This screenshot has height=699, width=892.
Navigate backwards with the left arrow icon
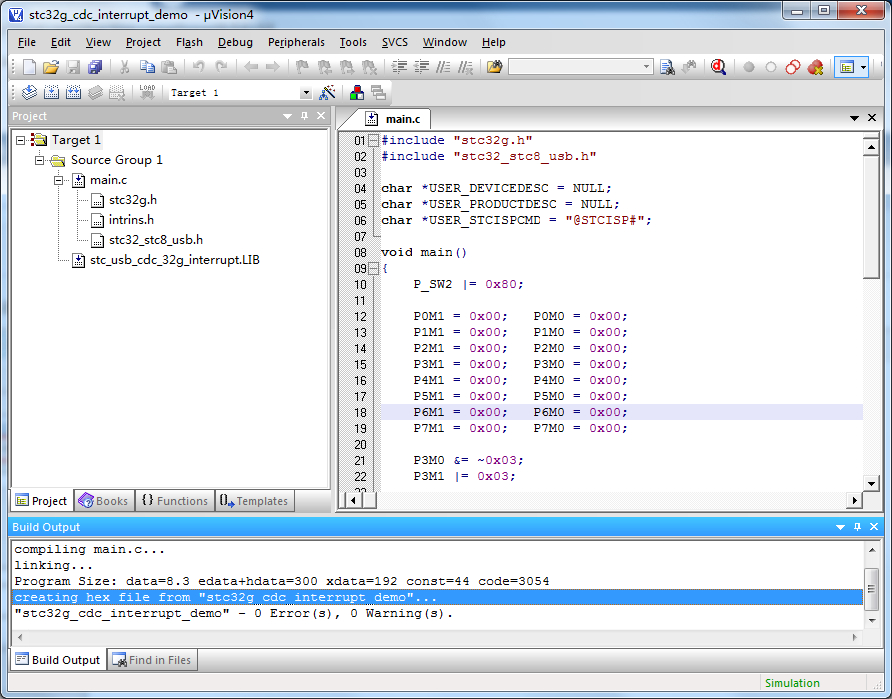[251, 67]
